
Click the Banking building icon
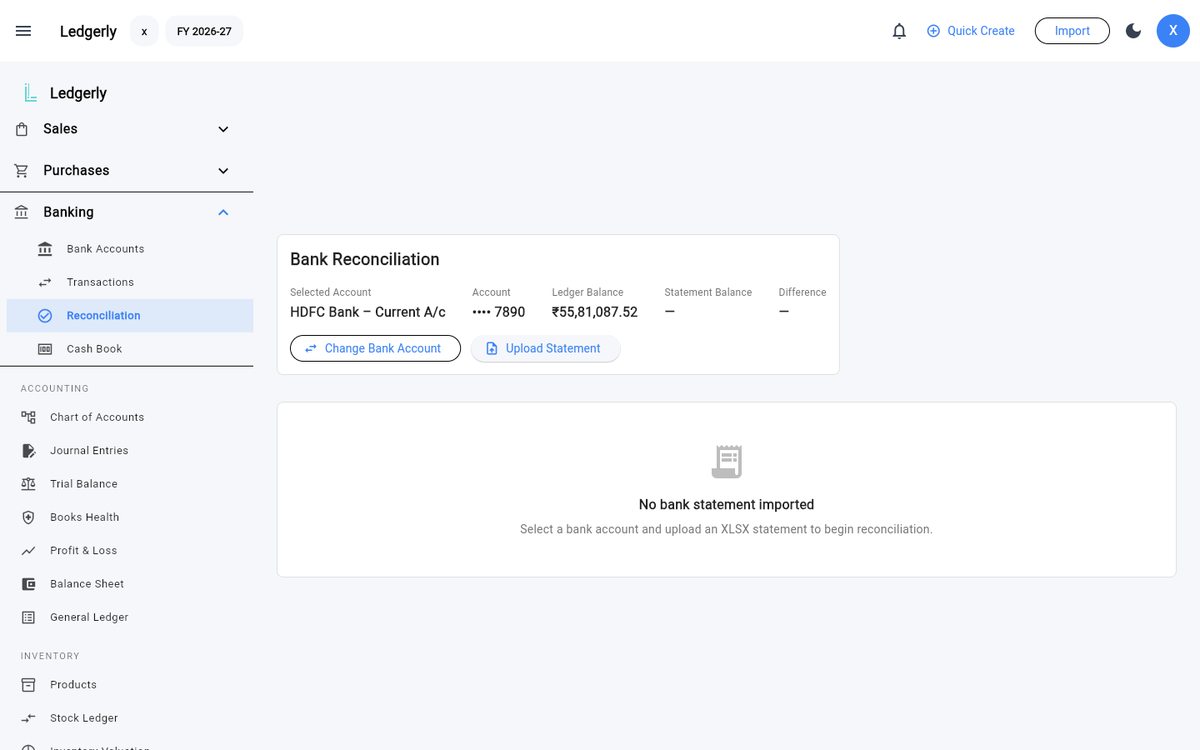click(22, 212)
